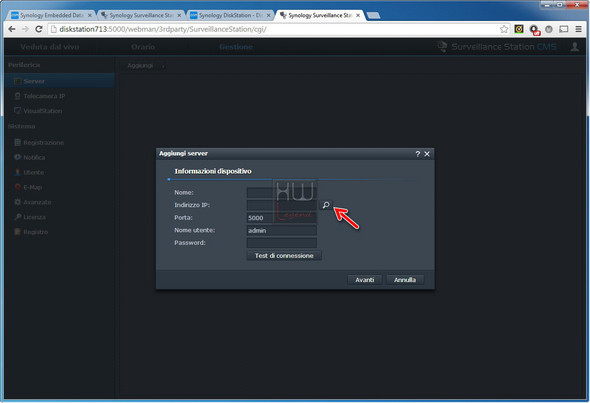590x403 pixels.
Task: Bookmark page with the star icon
Action: tap(504, 29)
